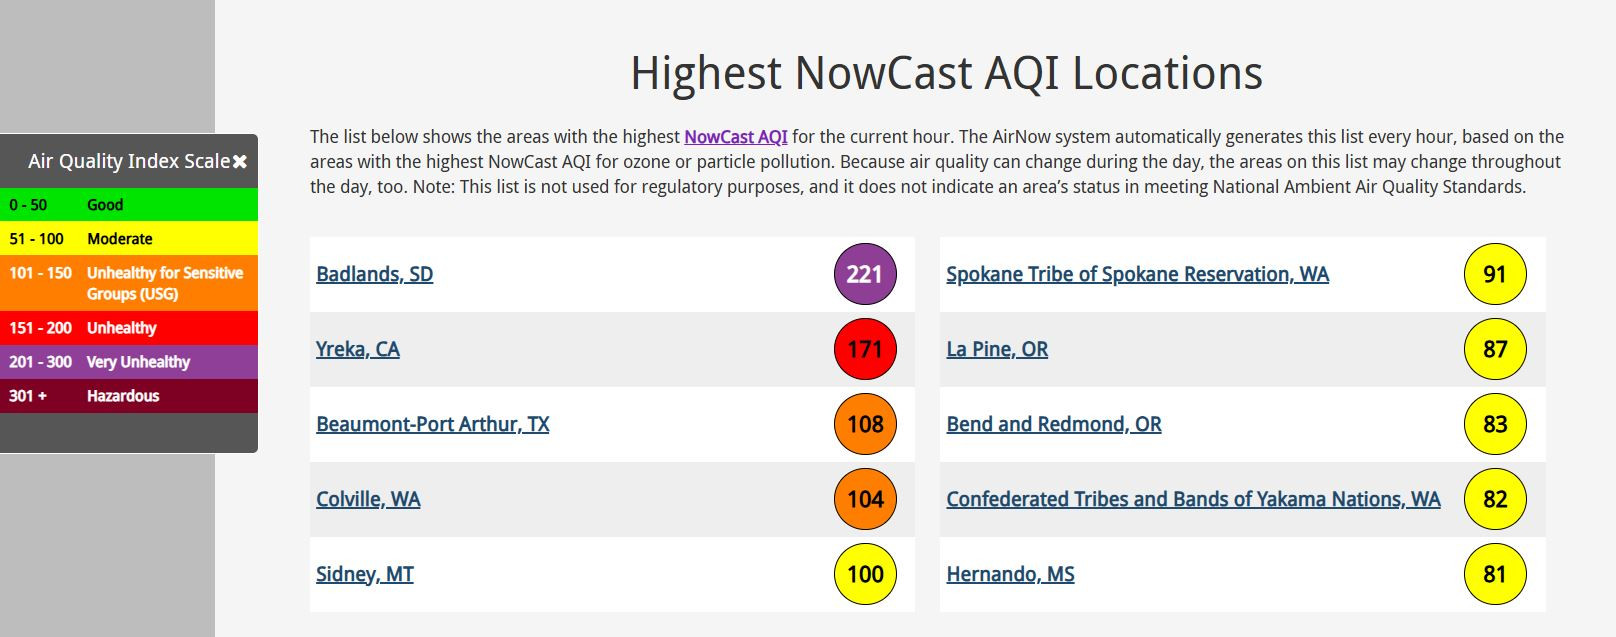Click the orange 104 AQI circle
Viewport: 1616px width, 637px height.
[865, 499]
